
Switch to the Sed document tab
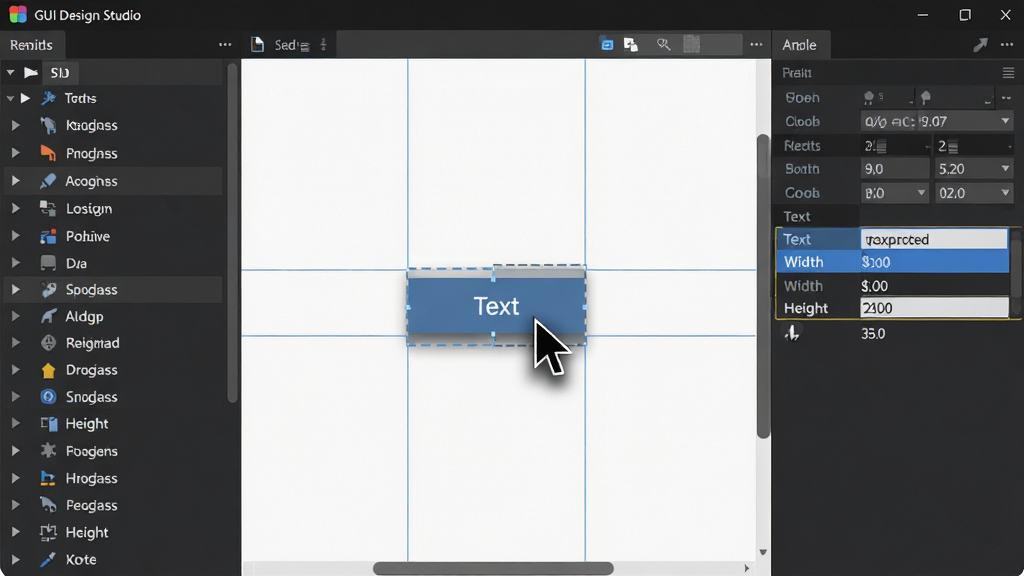(x=293, y=45)
